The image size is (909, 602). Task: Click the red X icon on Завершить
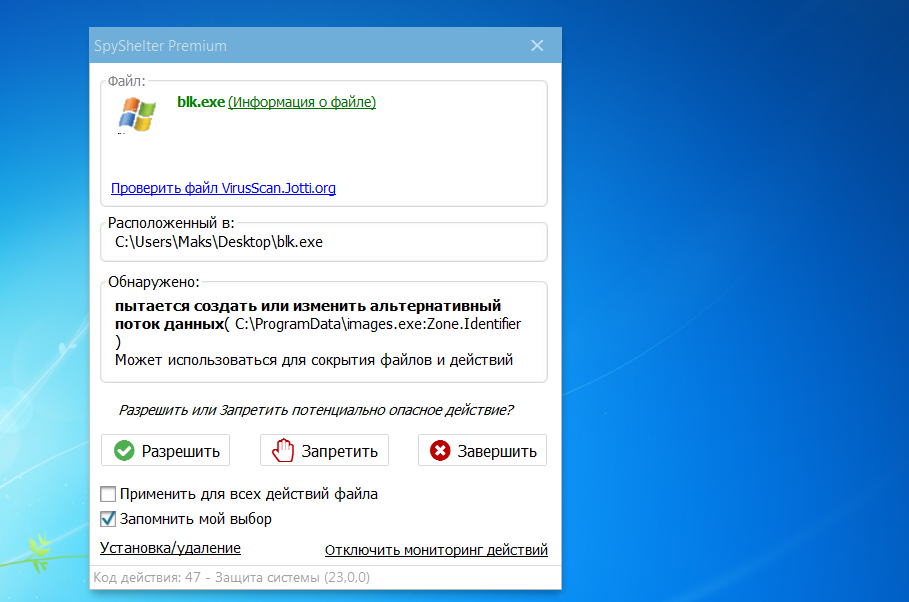(440, 451)
